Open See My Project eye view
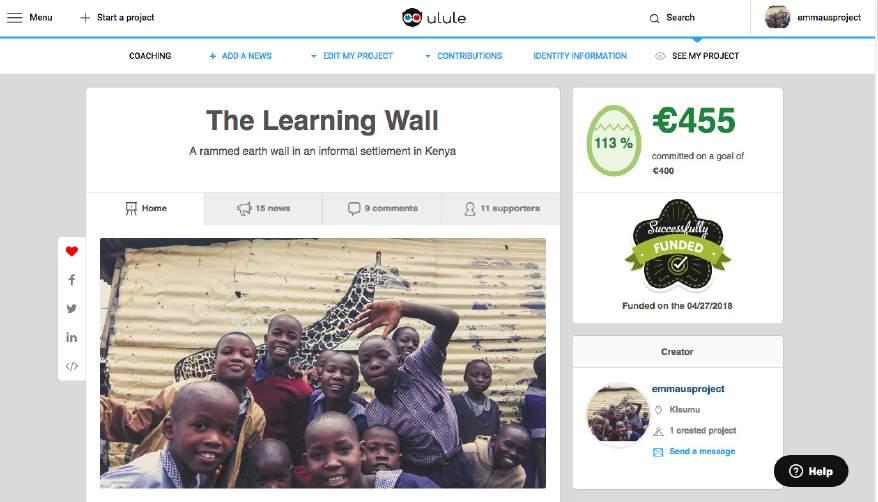This screenshot has height=502, width=878. [x=697, y=56]
